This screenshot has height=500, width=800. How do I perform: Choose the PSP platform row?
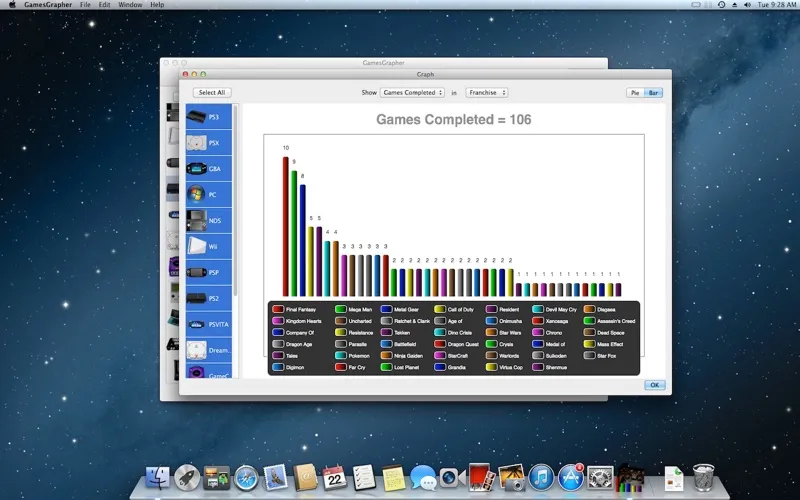[209, 273]
